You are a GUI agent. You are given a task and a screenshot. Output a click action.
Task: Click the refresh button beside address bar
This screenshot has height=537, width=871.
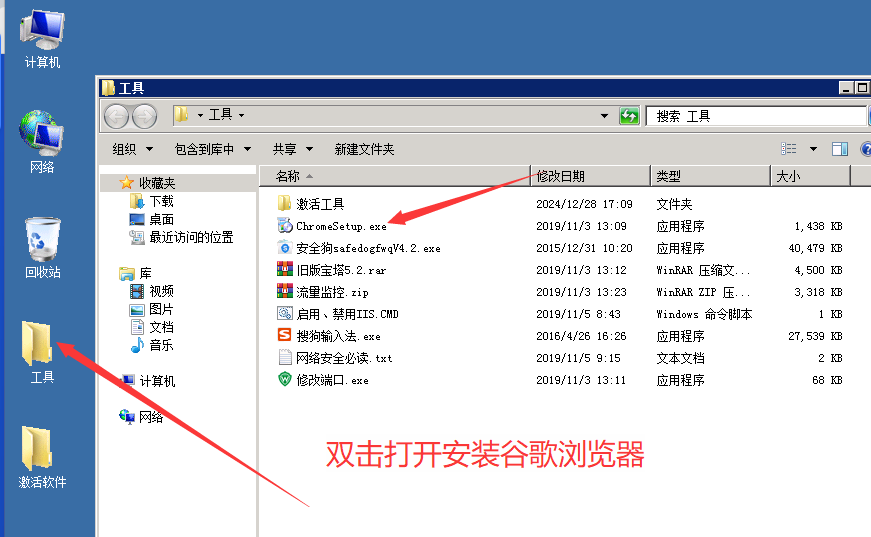(x=629, y=116)
